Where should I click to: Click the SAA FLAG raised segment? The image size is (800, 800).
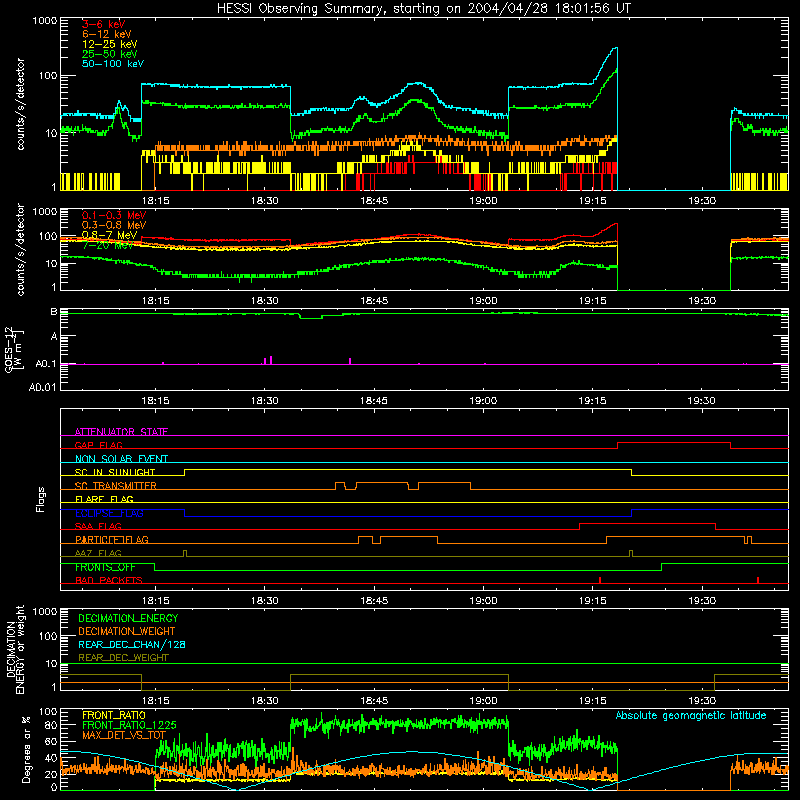tap(647, 523)
